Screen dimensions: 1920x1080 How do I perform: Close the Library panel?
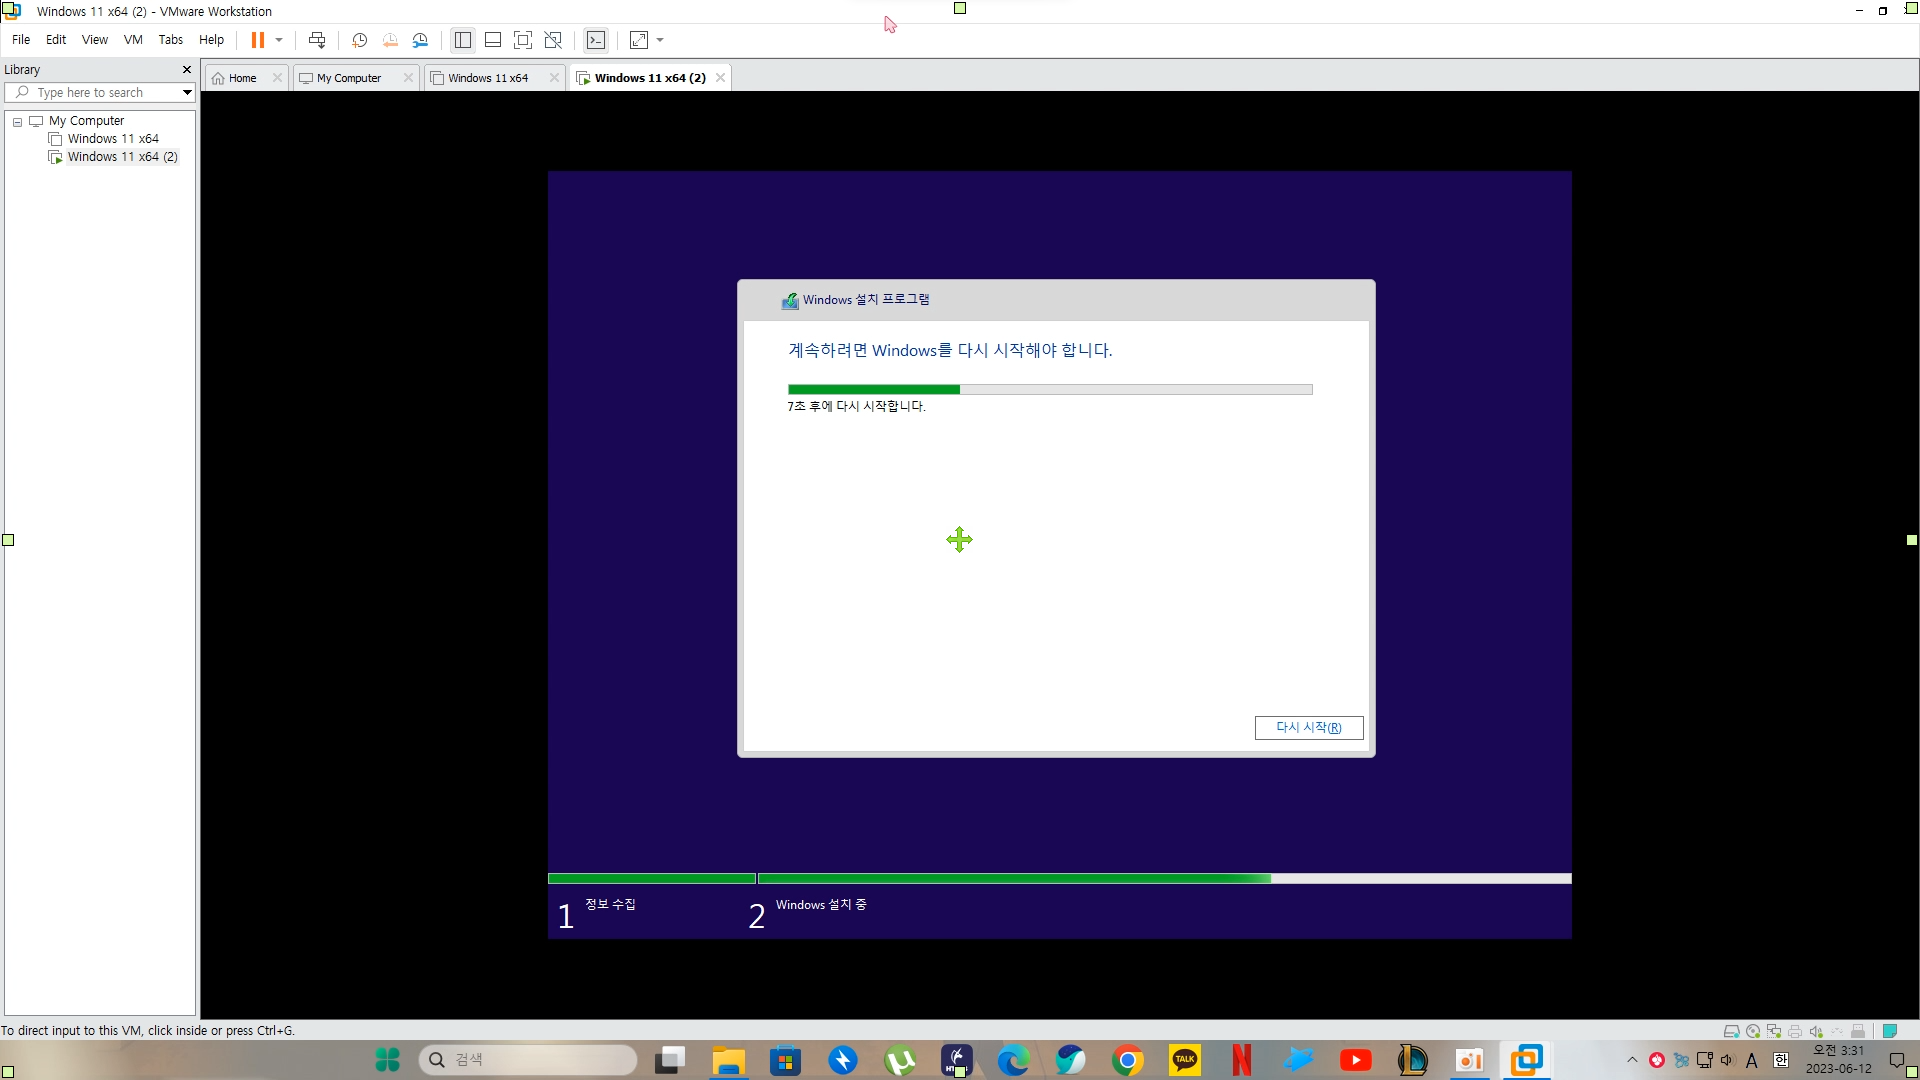186,70
